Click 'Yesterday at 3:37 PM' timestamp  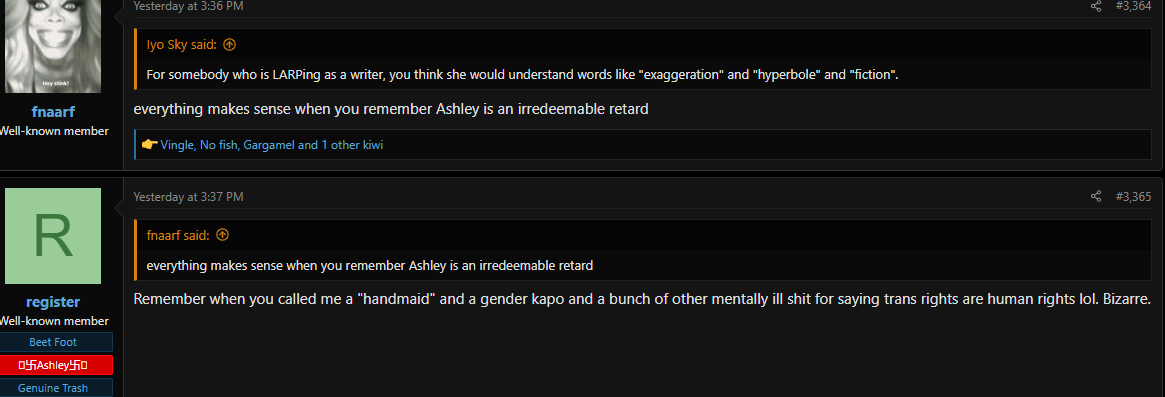(189, 196)
